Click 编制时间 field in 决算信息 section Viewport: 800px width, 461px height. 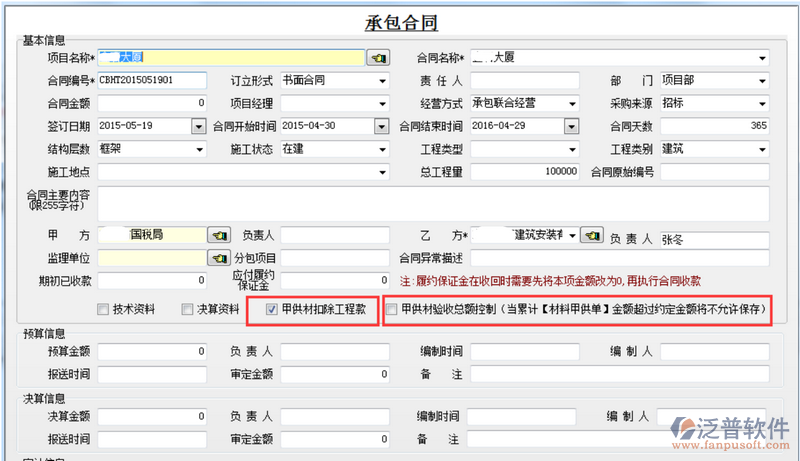click(x=521, y=417)
